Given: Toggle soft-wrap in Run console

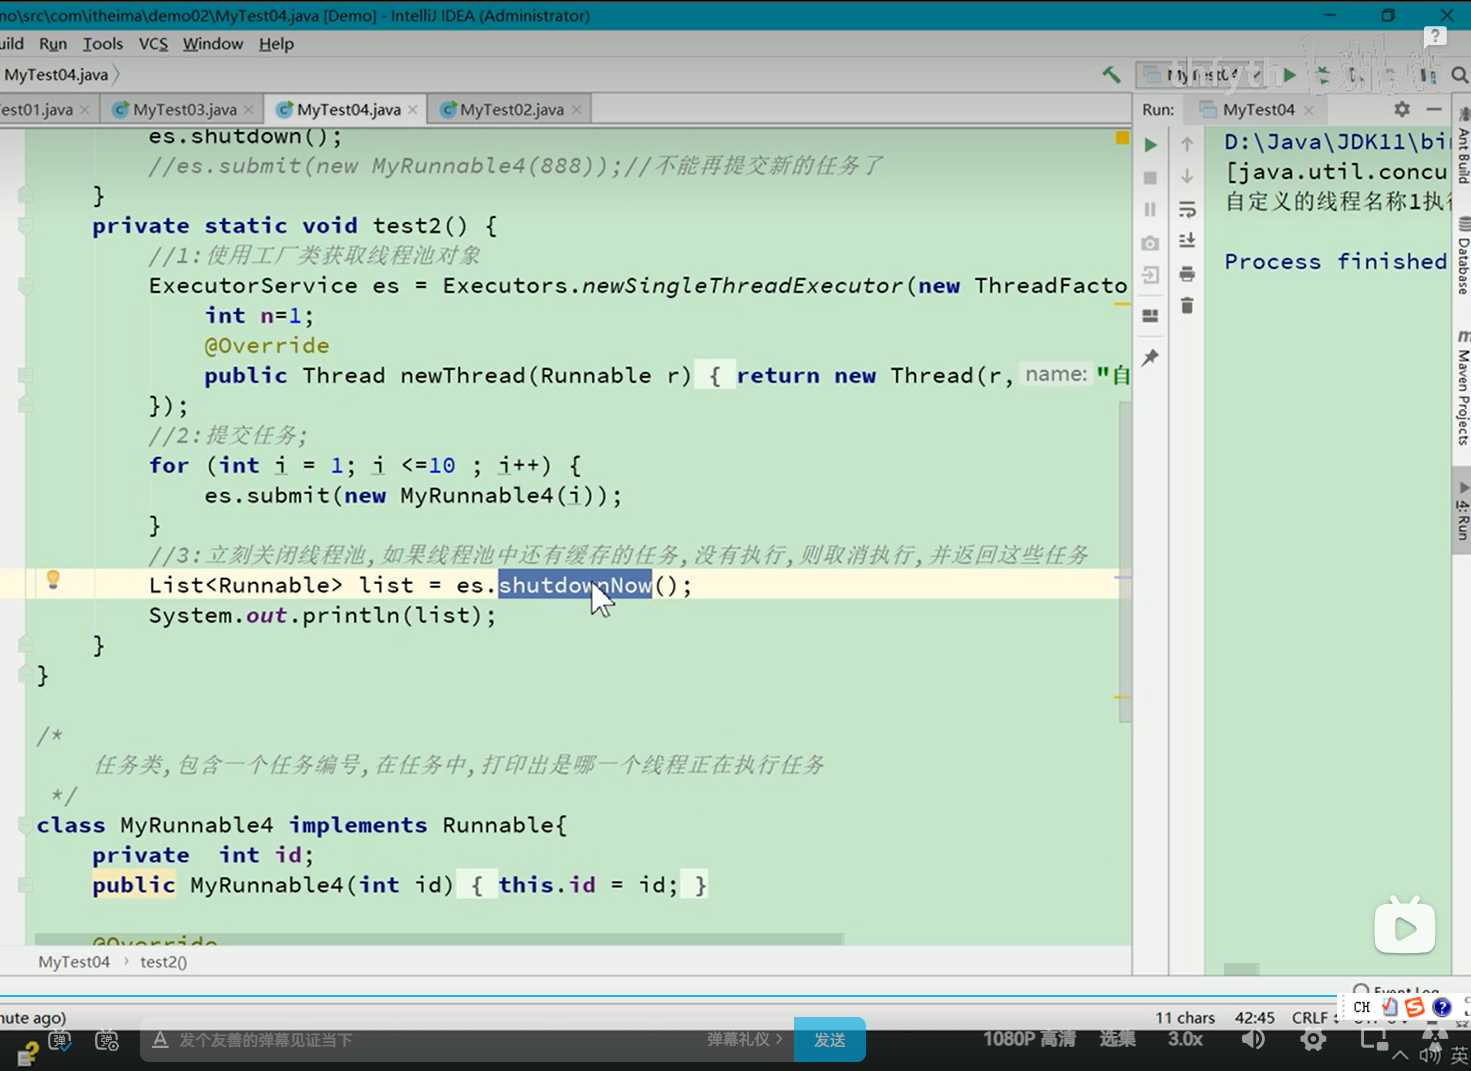Looking at the screenshot, I should [x=1187, y=210].
